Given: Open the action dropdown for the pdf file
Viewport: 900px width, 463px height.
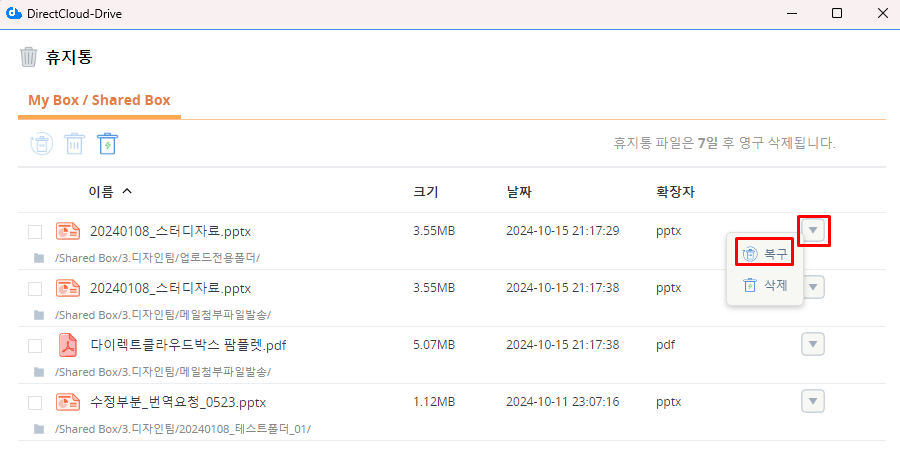Looking at the screenshot, I should click(x=813, y=345).
